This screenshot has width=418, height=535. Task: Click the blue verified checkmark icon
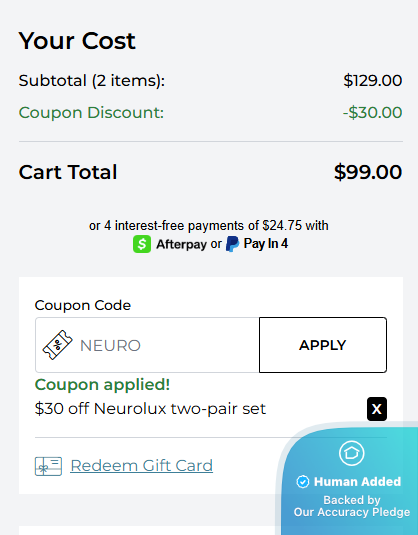pyautogui.click(x=303, y=482)
